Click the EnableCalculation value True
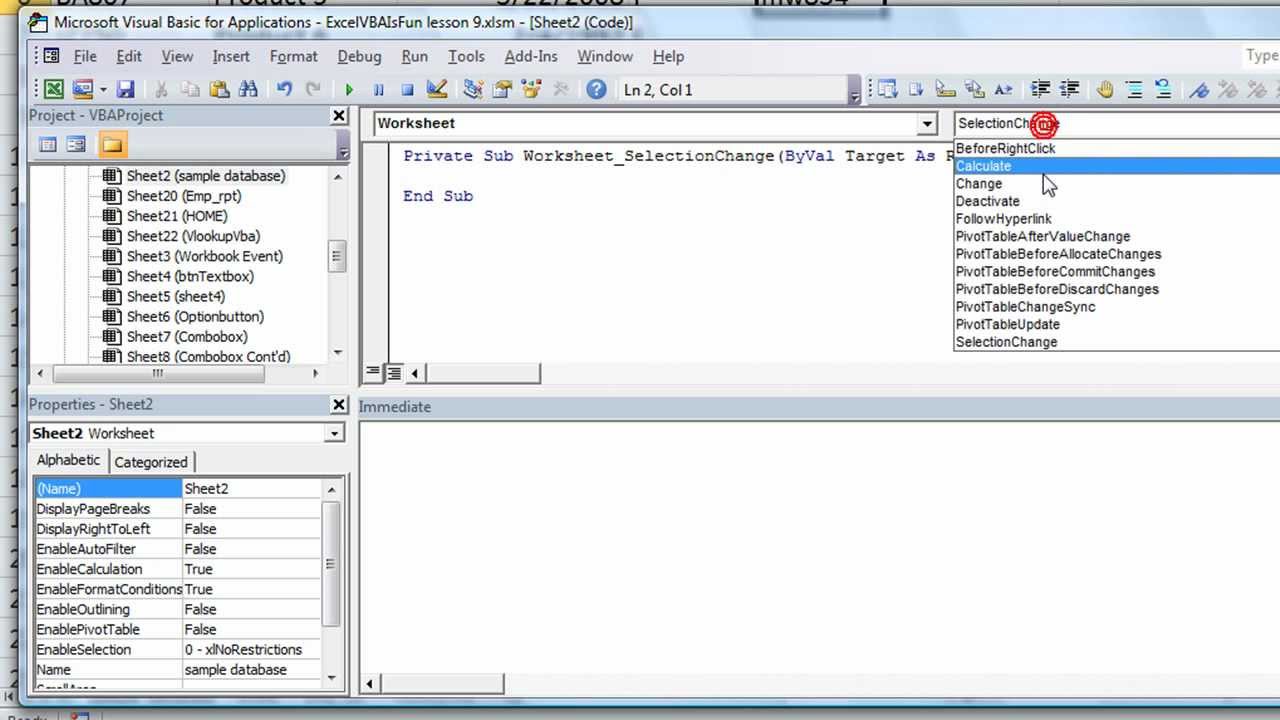This screenshot has width=1280, height=720. (252, 569)
